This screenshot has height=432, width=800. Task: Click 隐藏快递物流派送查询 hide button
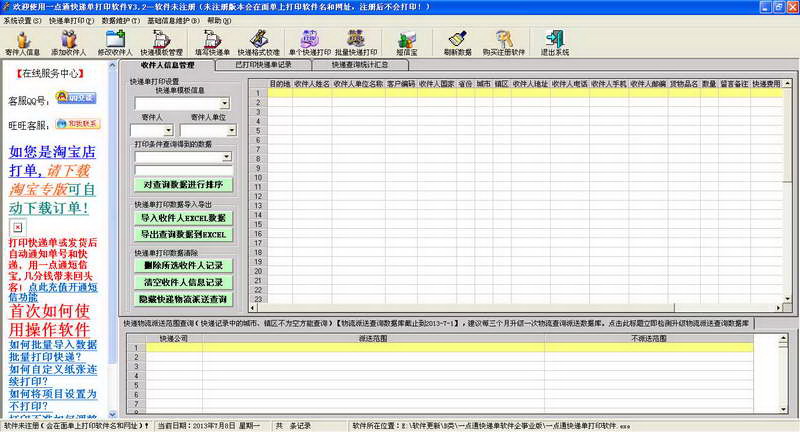(183, 299)
